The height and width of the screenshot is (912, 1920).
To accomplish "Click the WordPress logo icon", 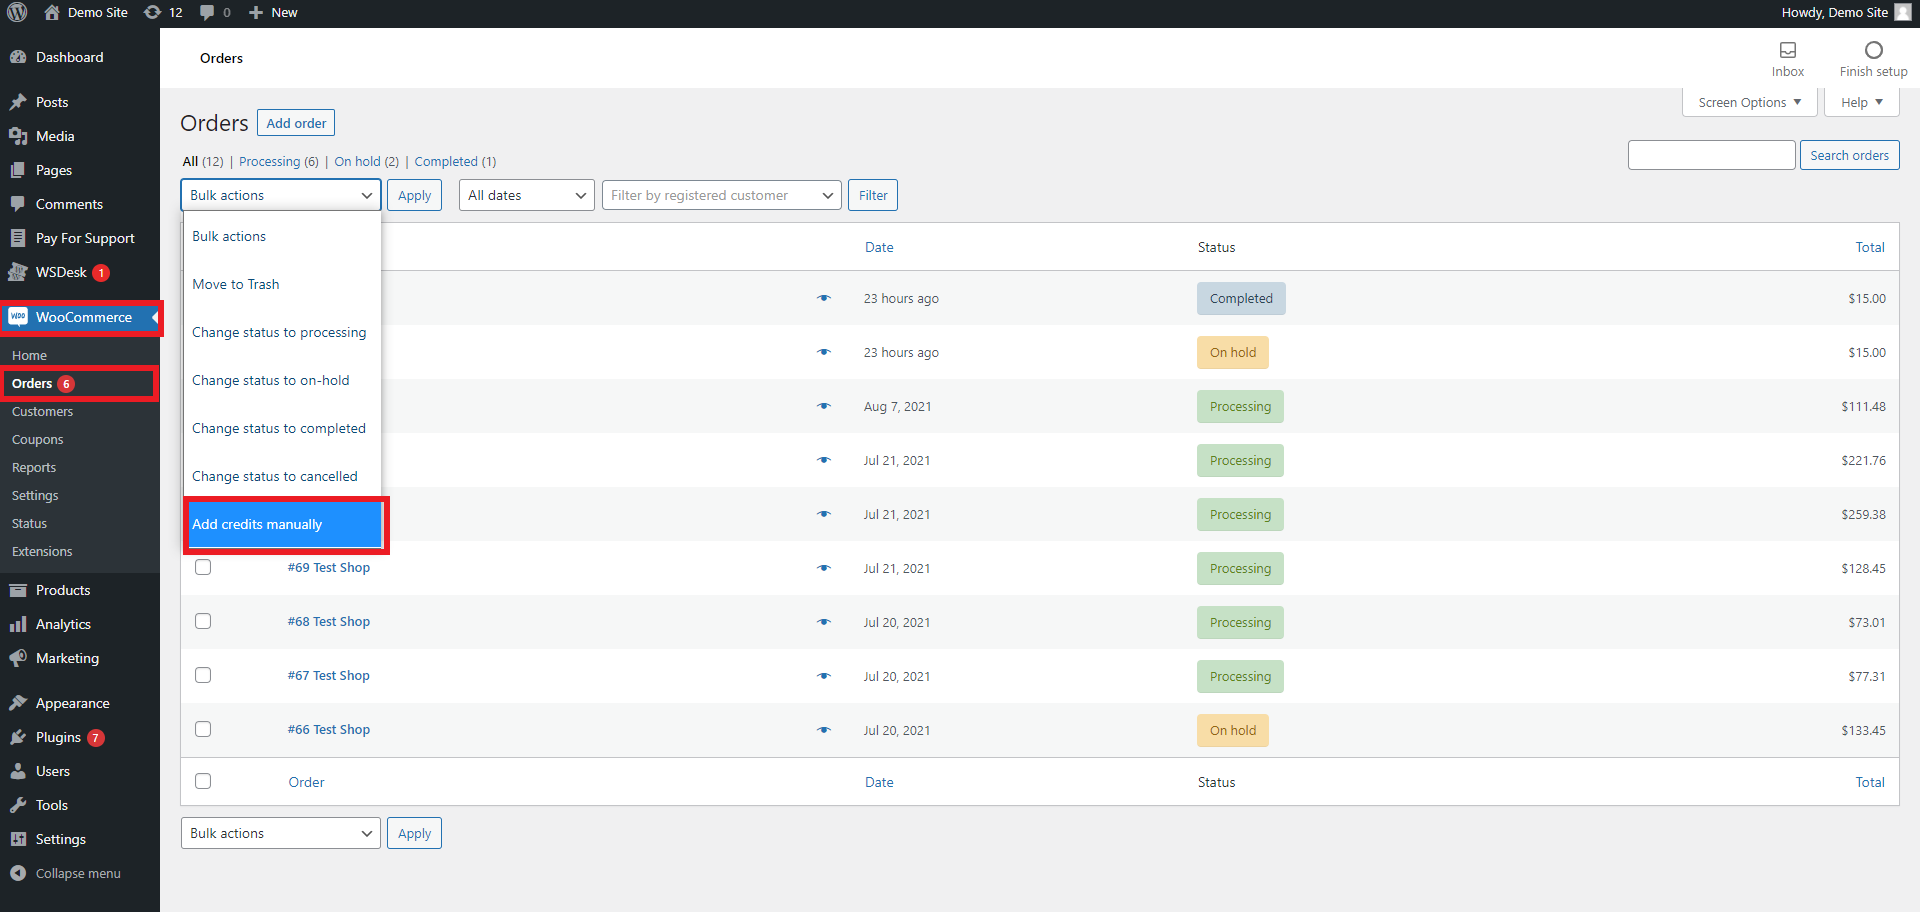I will tap(17, 13).
